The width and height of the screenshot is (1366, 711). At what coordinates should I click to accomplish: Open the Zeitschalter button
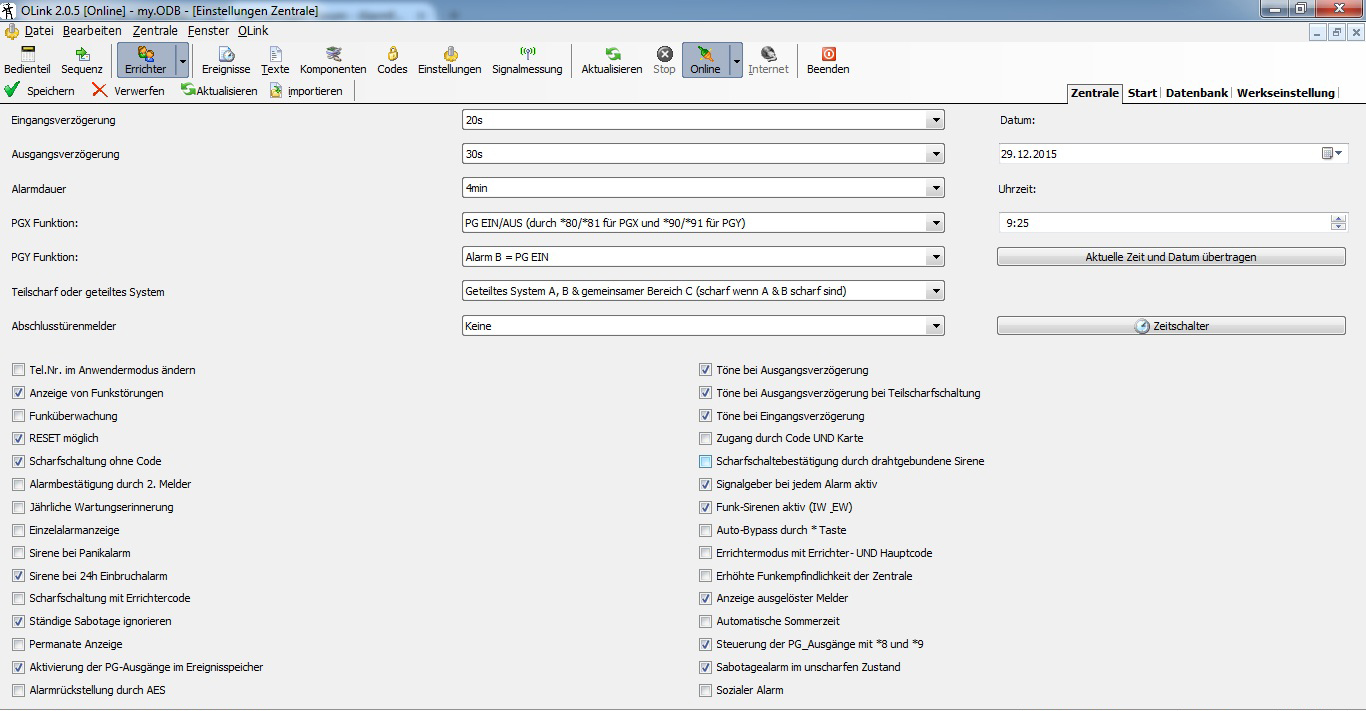click(1171, 326)
